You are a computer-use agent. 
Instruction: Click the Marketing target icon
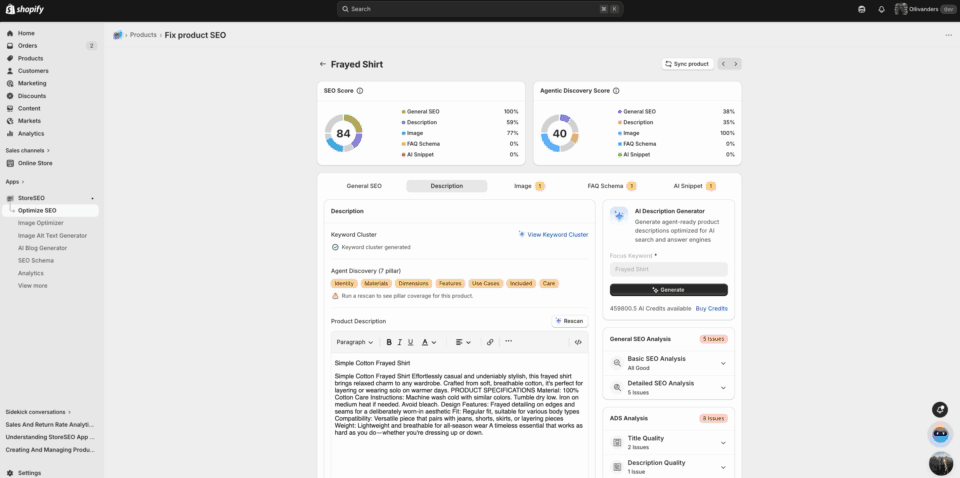10,83
